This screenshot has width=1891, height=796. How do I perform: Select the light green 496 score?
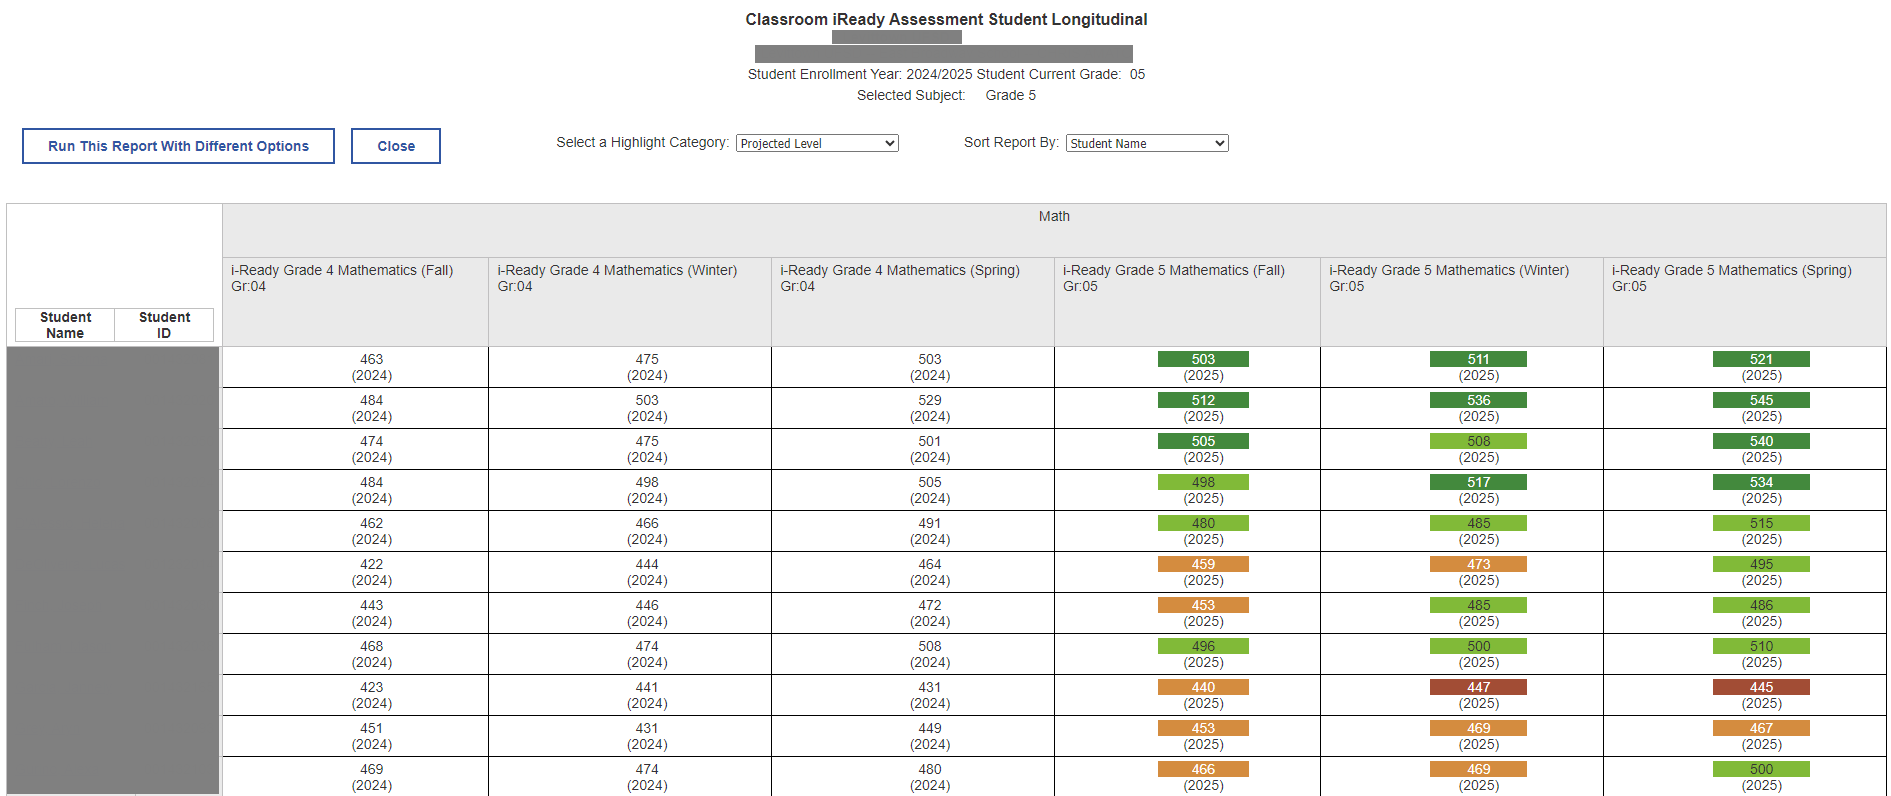coord(1203,646)
